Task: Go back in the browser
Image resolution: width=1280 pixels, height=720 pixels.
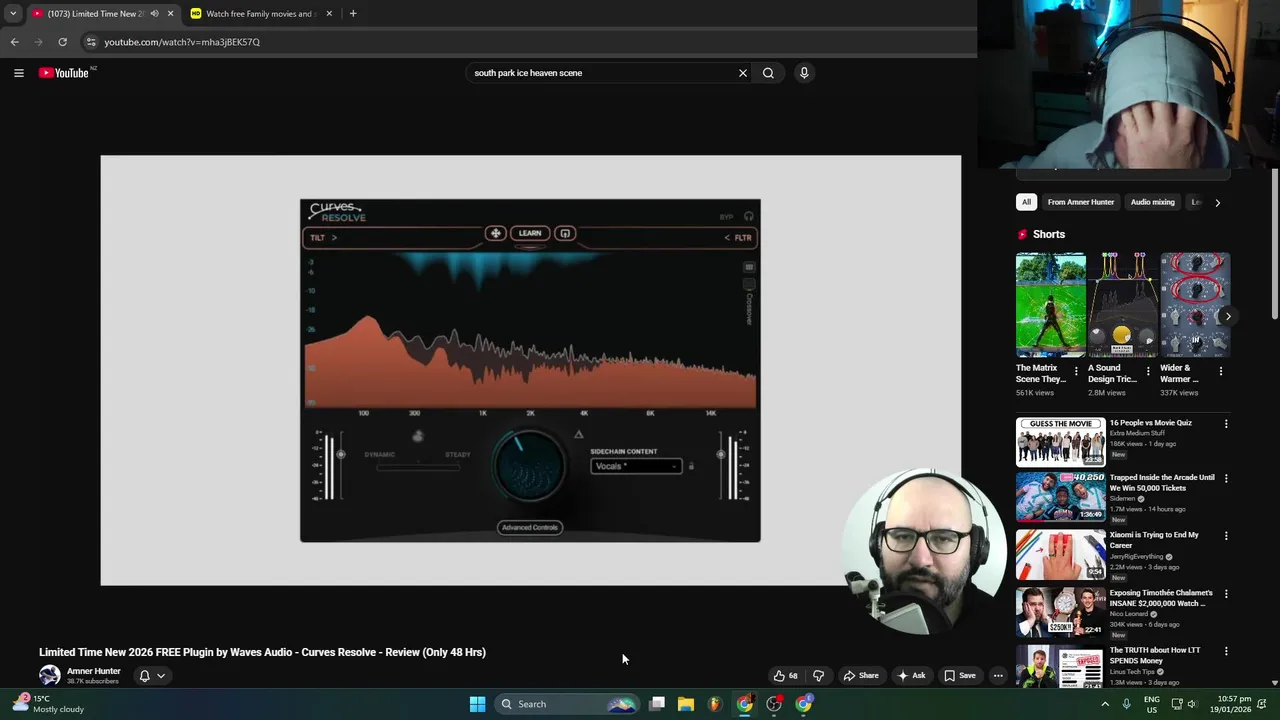Action: pyautogui.click(x=14, y=42)
